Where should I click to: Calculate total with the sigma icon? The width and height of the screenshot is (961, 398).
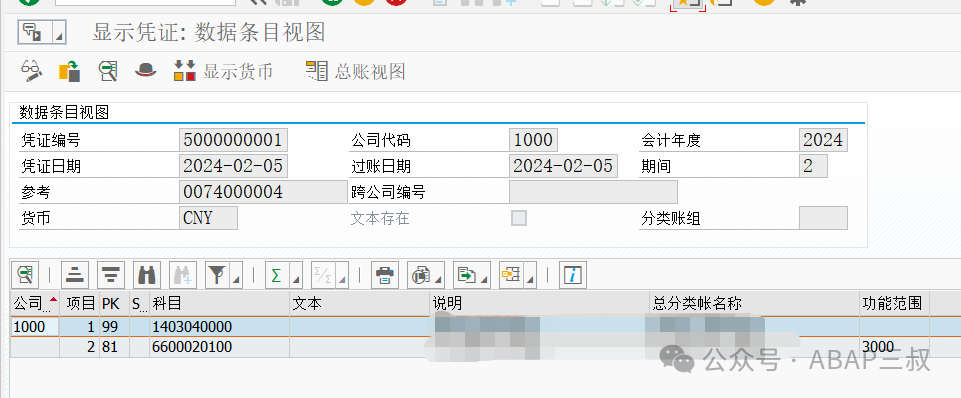[276, 275]
